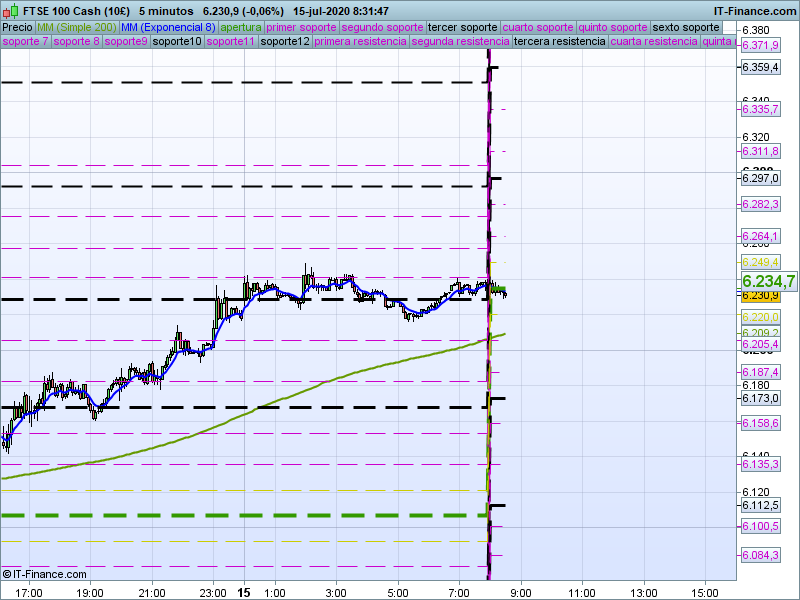Click the sexto soporte label

pos(686,28)
